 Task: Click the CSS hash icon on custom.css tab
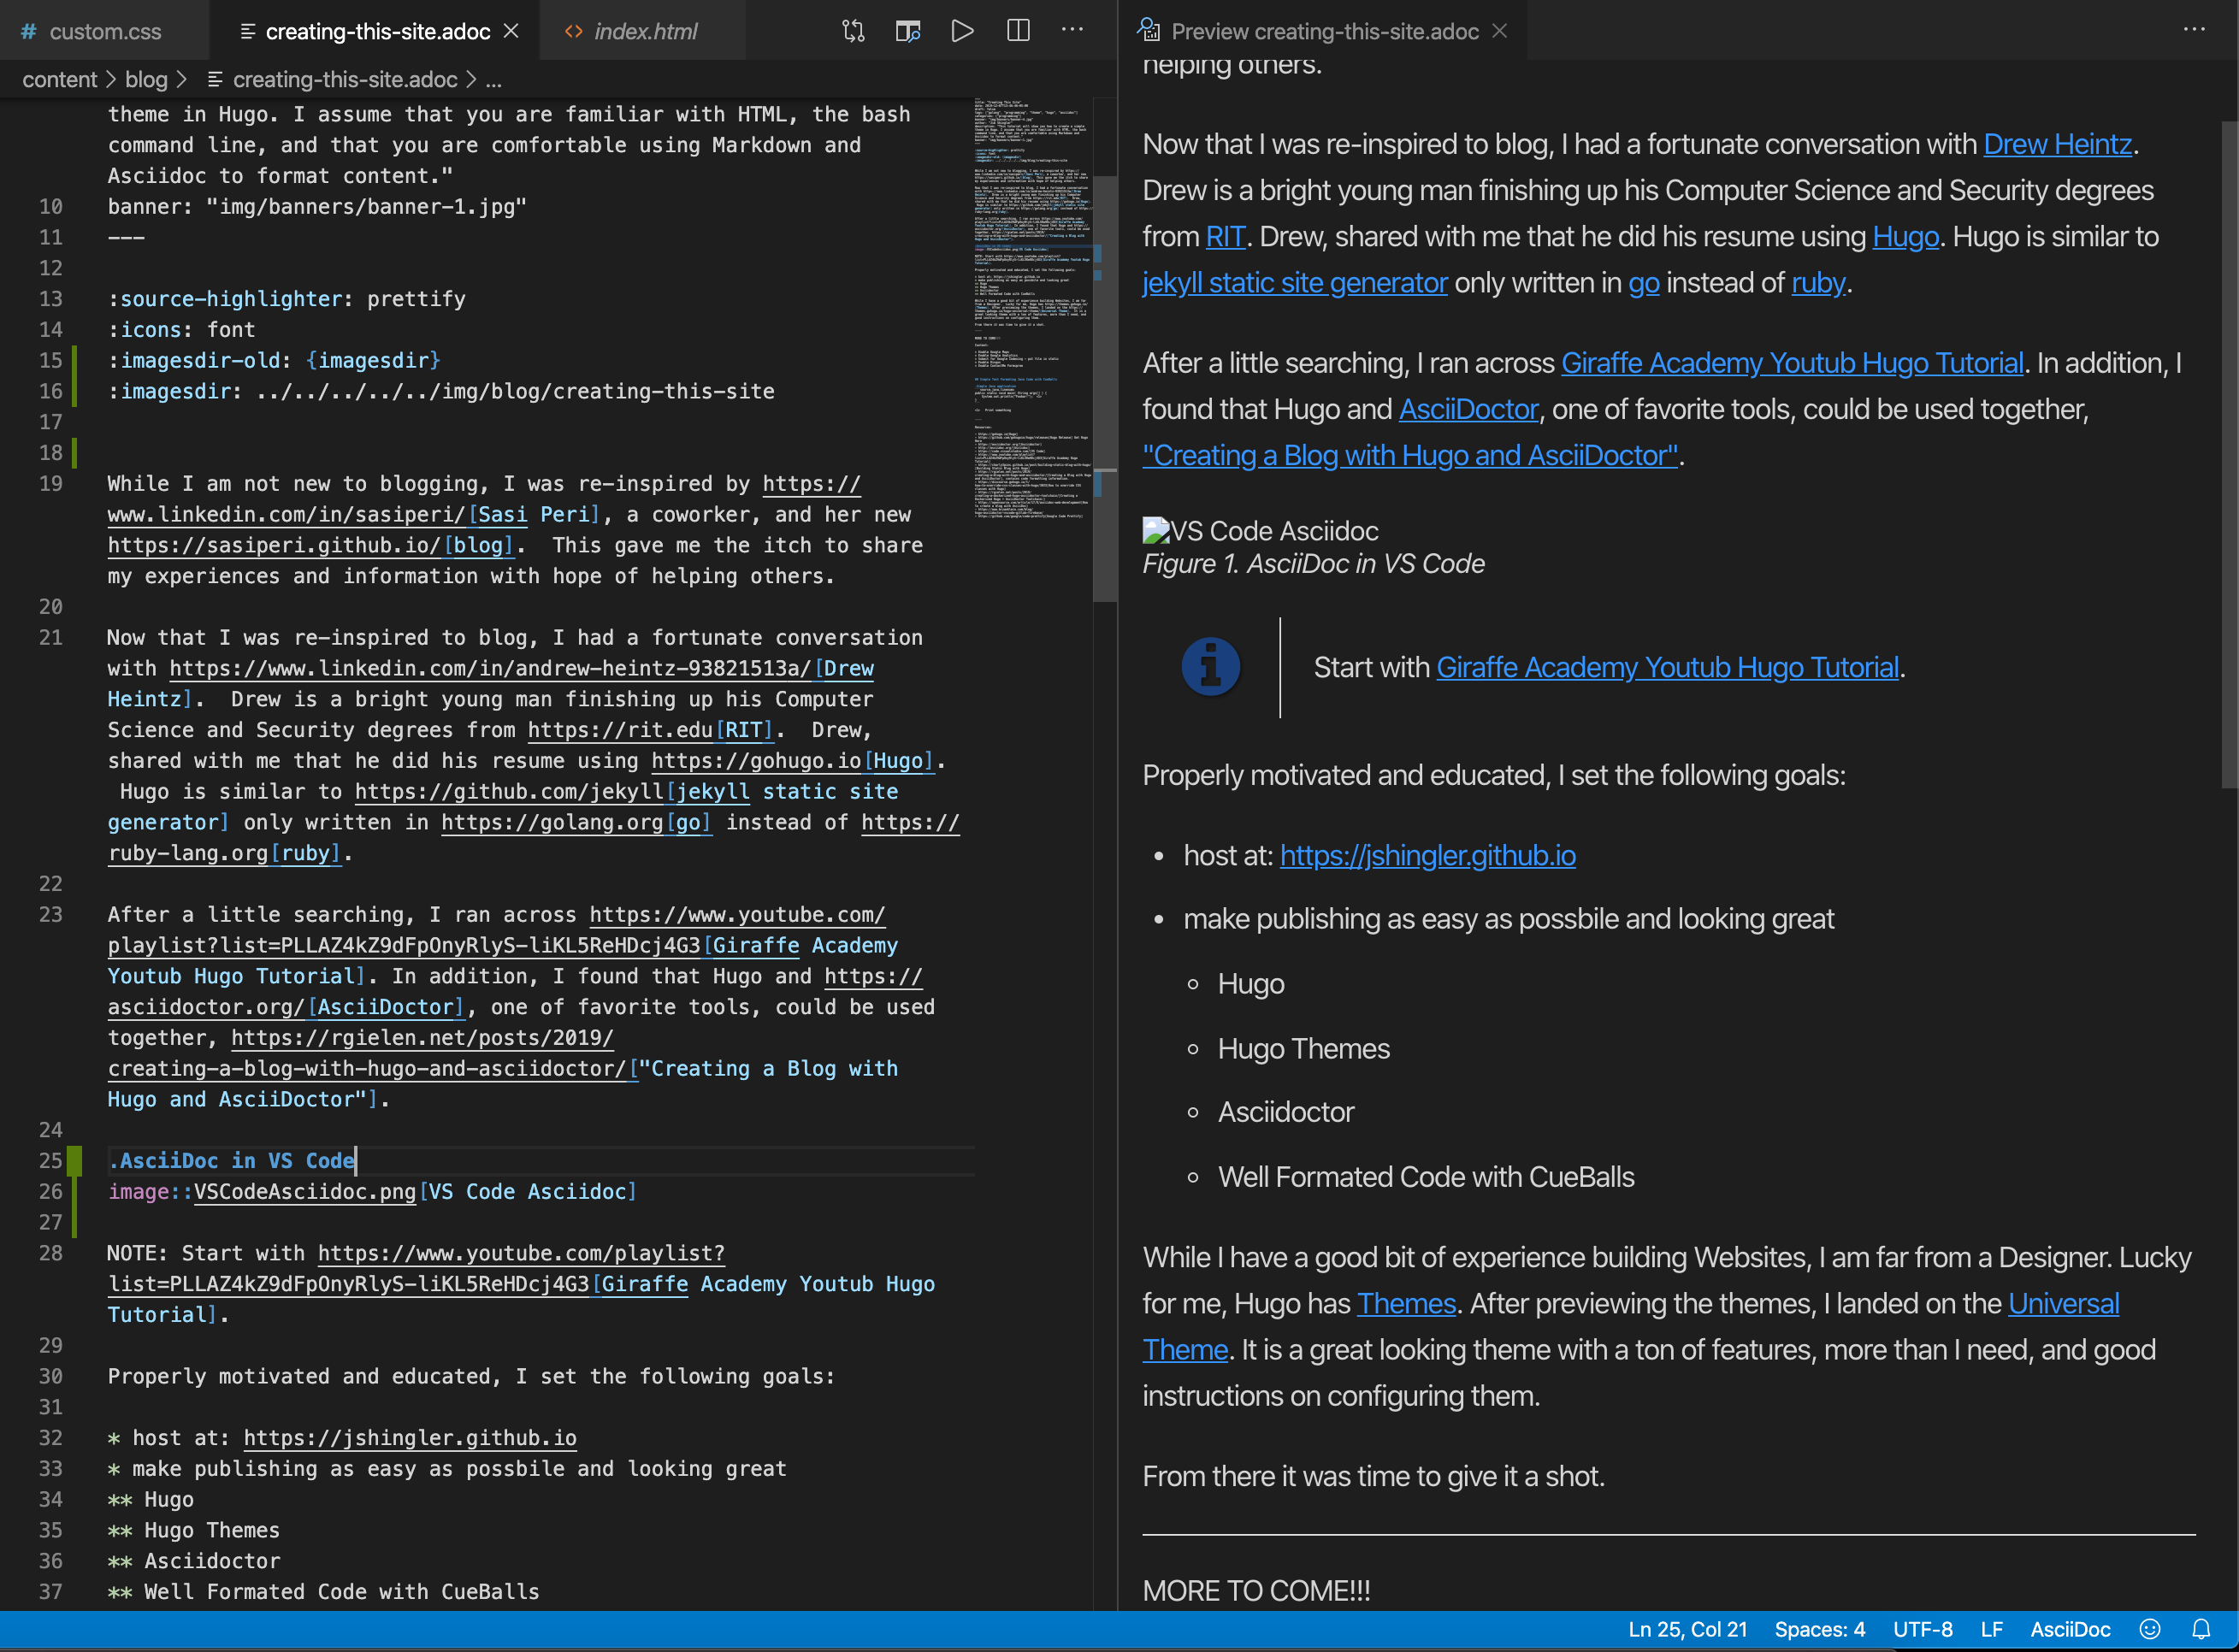[x=29, y=31]
